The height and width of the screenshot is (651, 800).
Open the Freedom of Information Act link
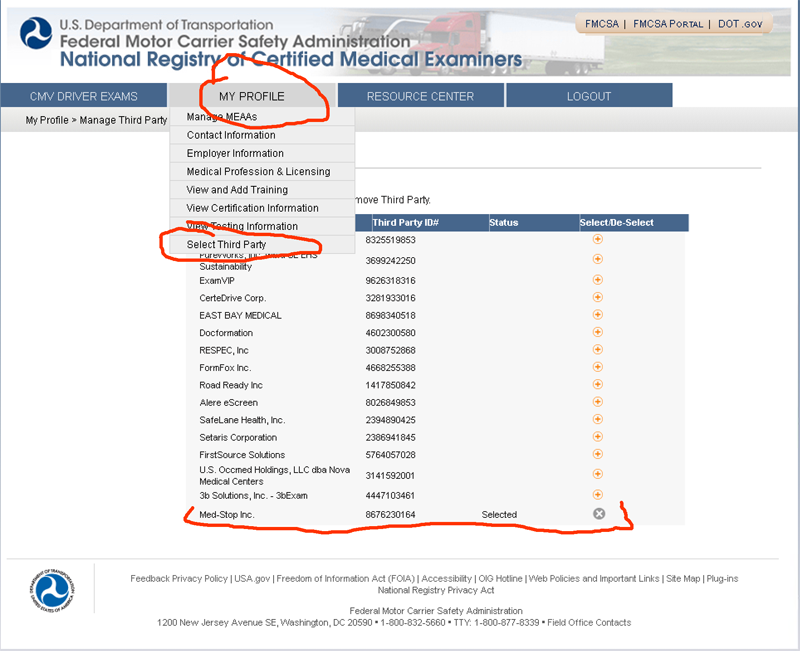[x=346, y=578]
